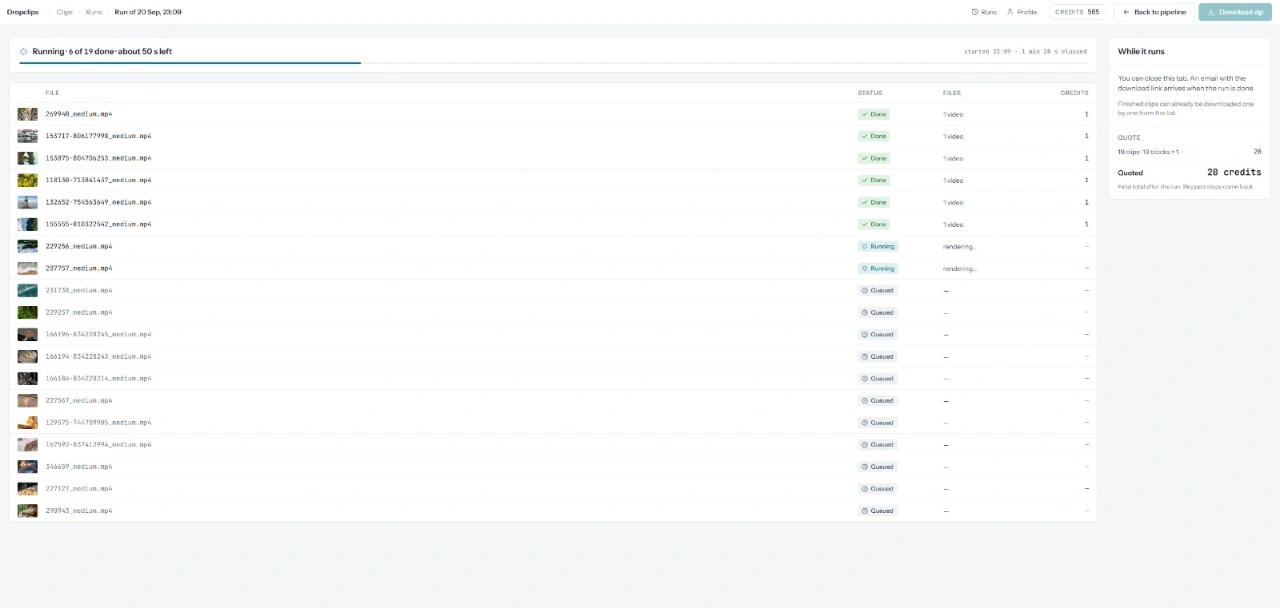Click Queued badge for 166186-834228214_medium.mp4
The image size is (1280, 608).
coord(878,378)
